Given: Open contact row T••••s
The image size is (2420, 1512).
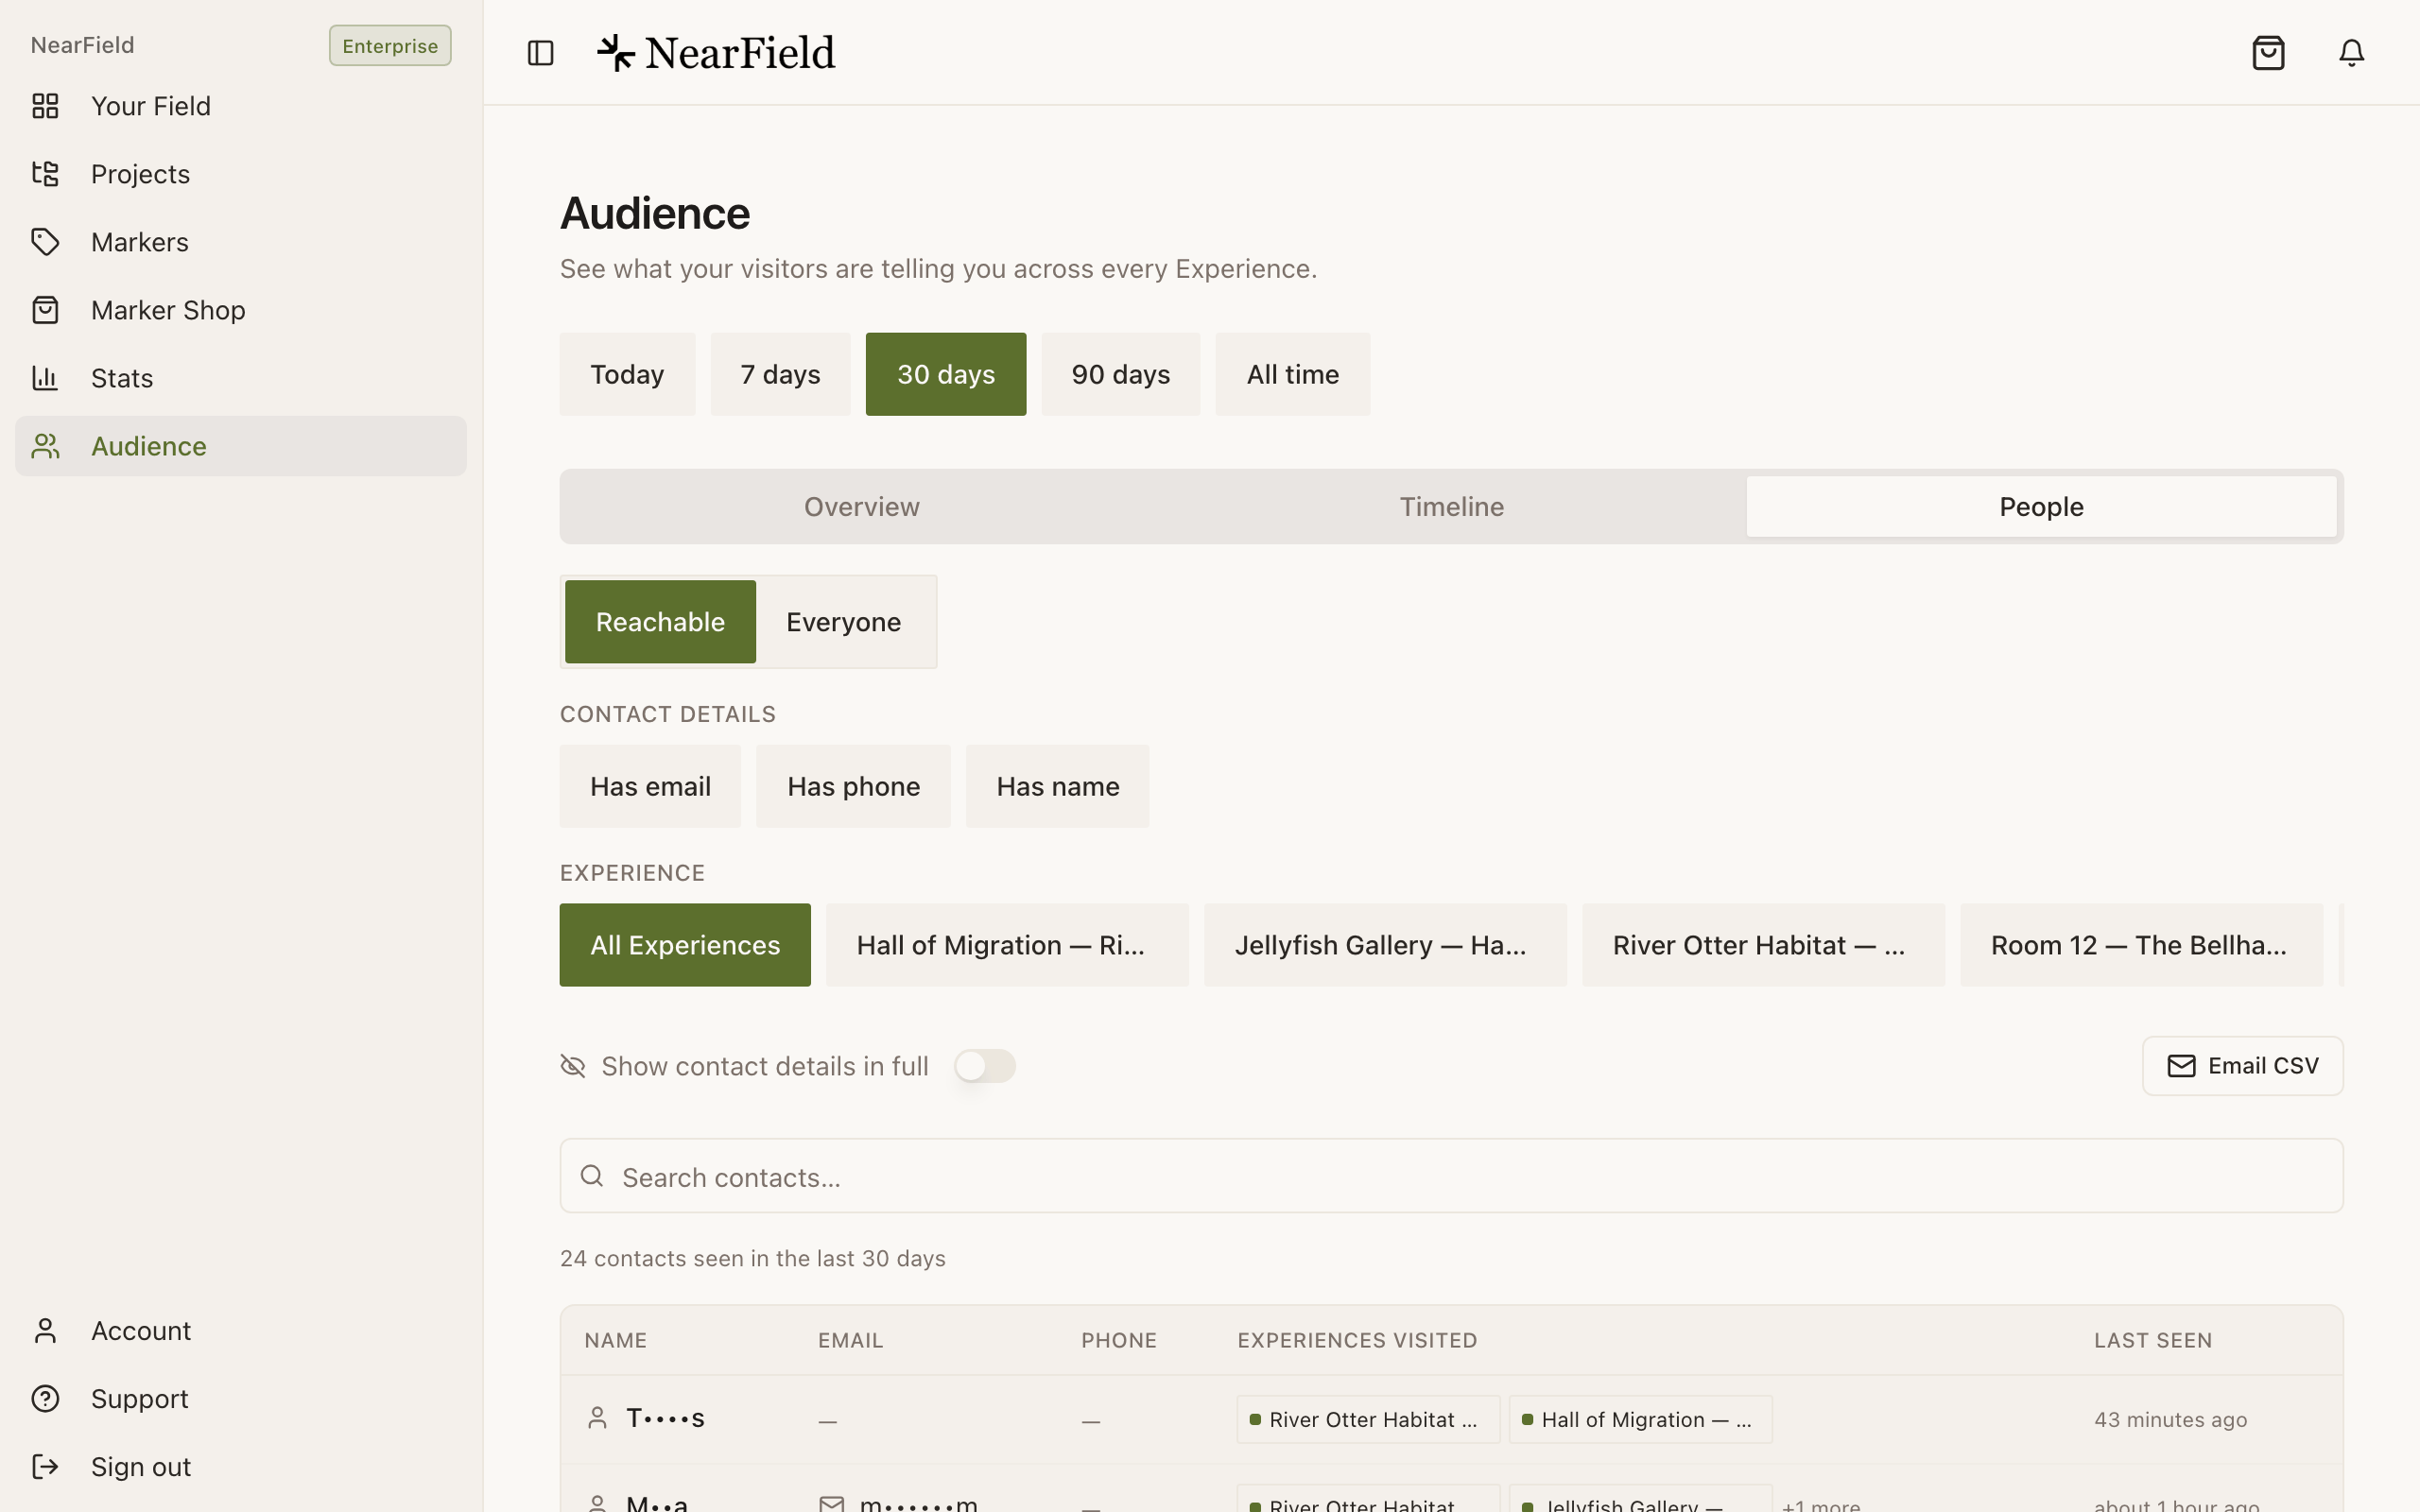Looking at the screenshot, I should pos(1452,1419).
